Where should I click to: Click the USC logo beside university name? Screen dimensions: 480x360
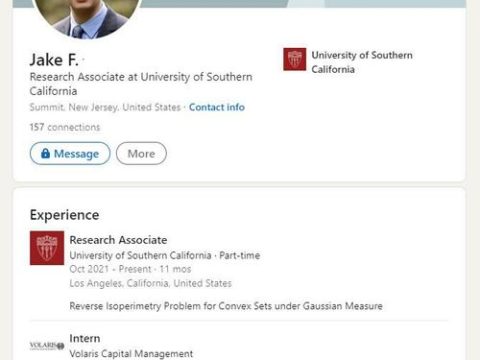click(295, 59)
